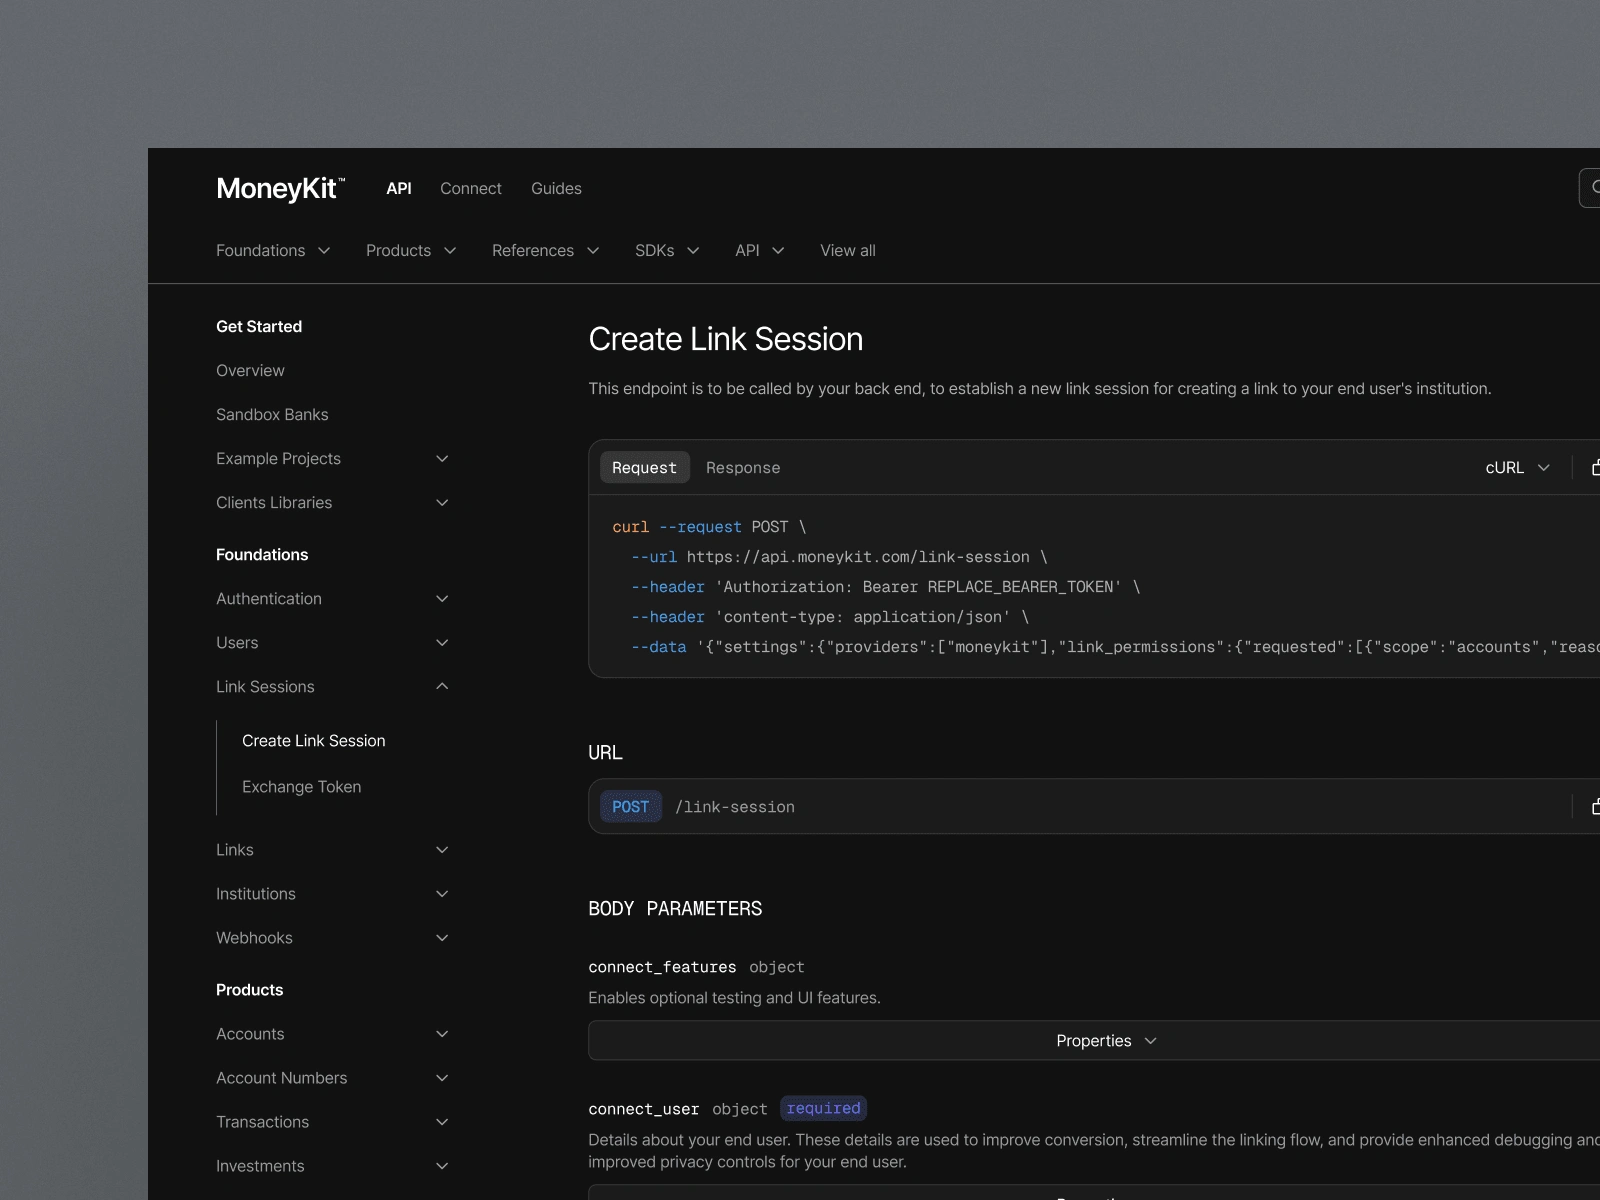Expand the API submenu dropdown
The image size is (1600, 1200).
[x=760, y=250]
